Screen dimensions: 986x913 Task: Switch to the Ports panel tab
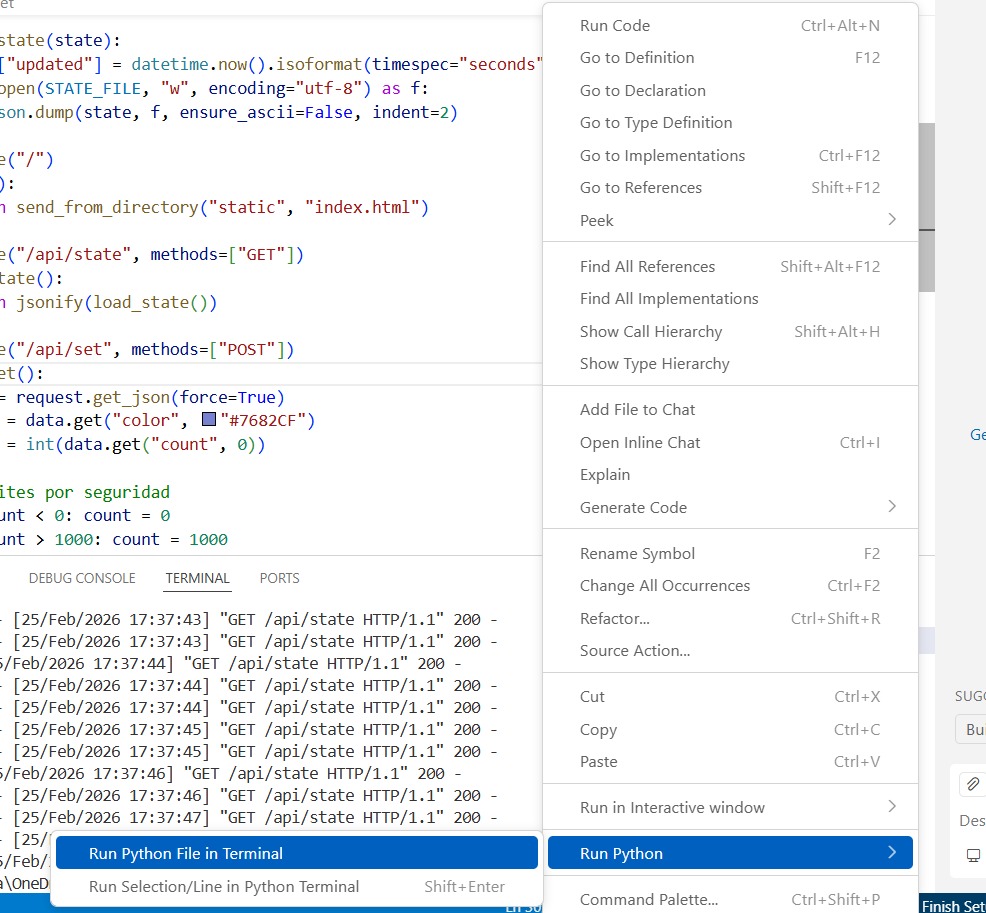pyautogui.click(x=279, y=578)
